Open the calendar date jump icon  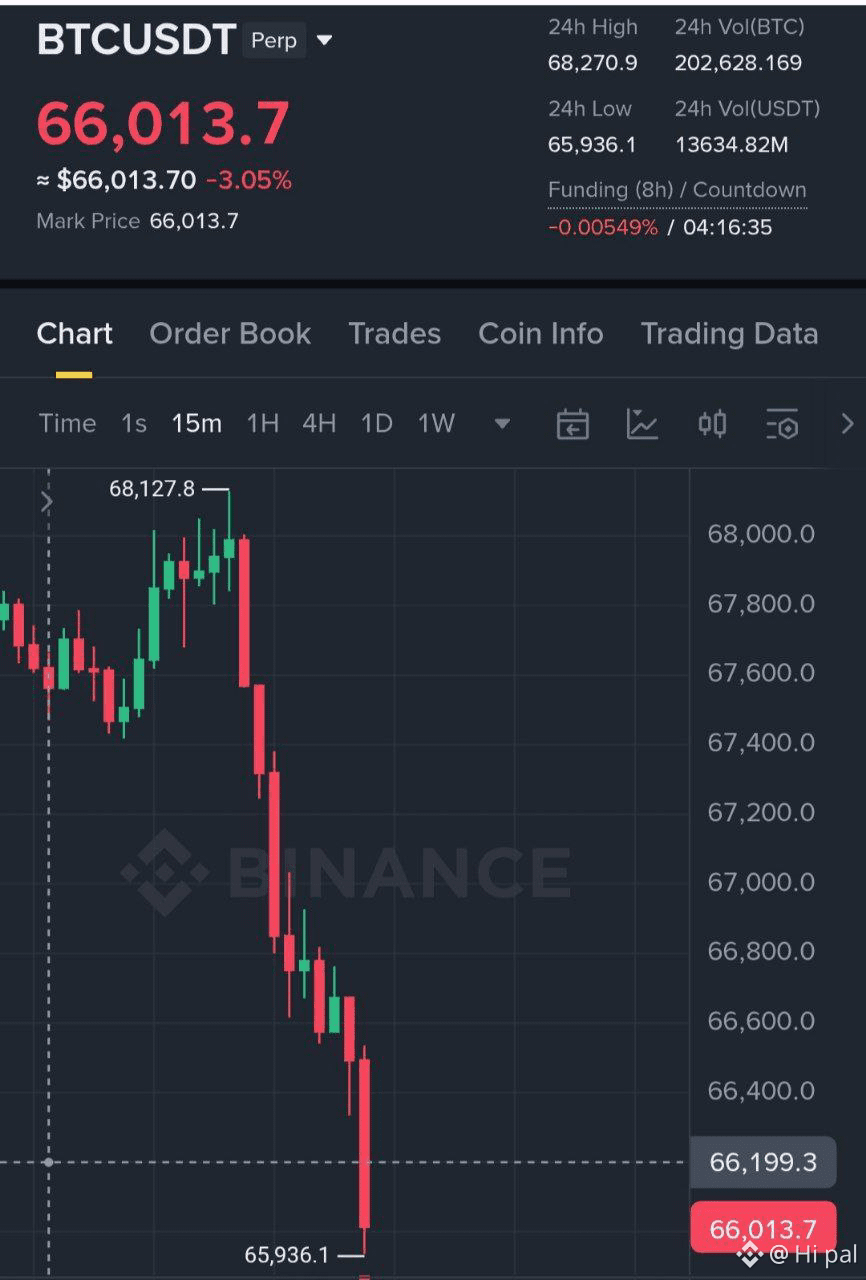pos(572,424)
